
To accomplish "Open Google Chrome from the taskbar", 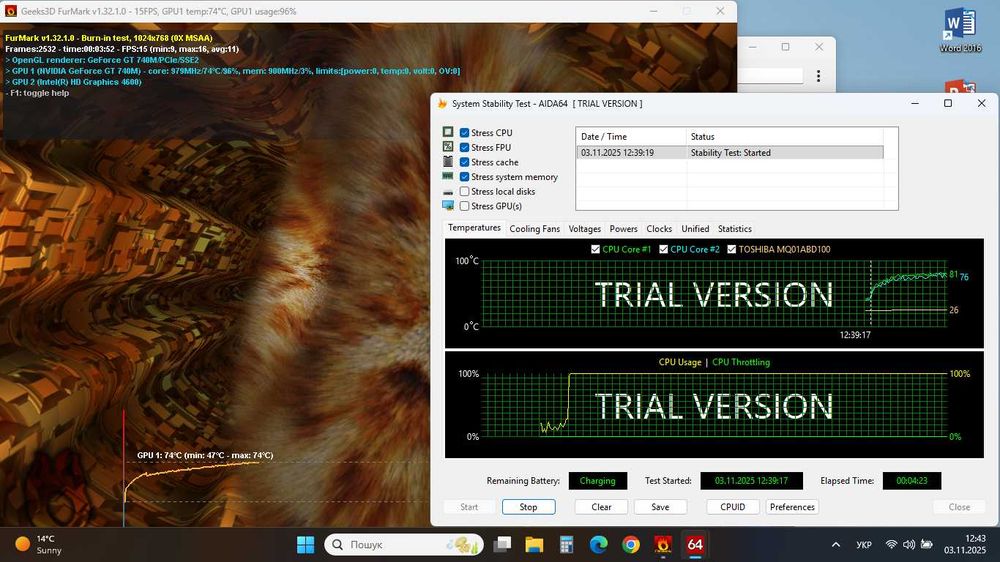I will click(630, 545).
